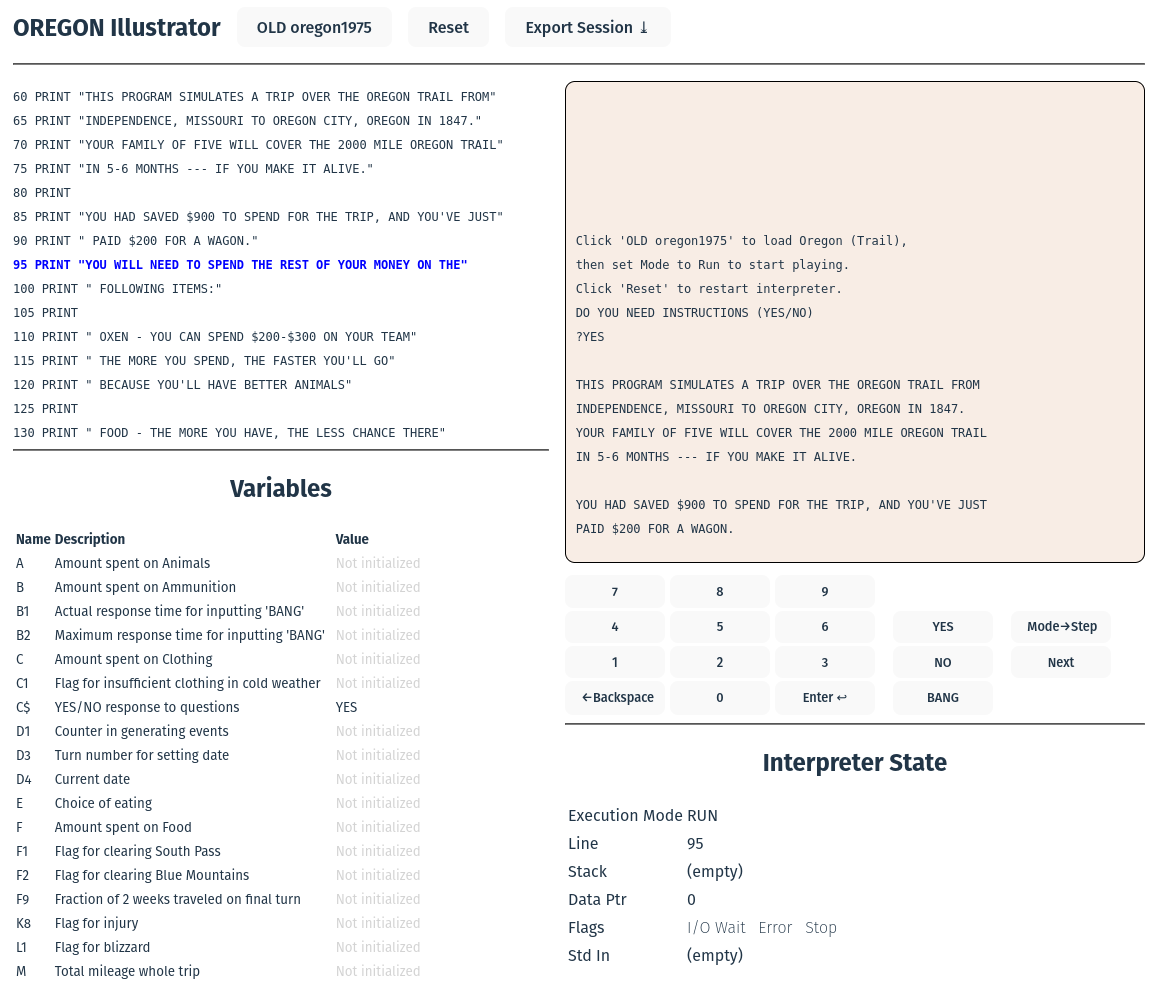Viewport: 1164px width, 983px height.
Task: Answer with the YES key
Action: (x=942, y=626)
